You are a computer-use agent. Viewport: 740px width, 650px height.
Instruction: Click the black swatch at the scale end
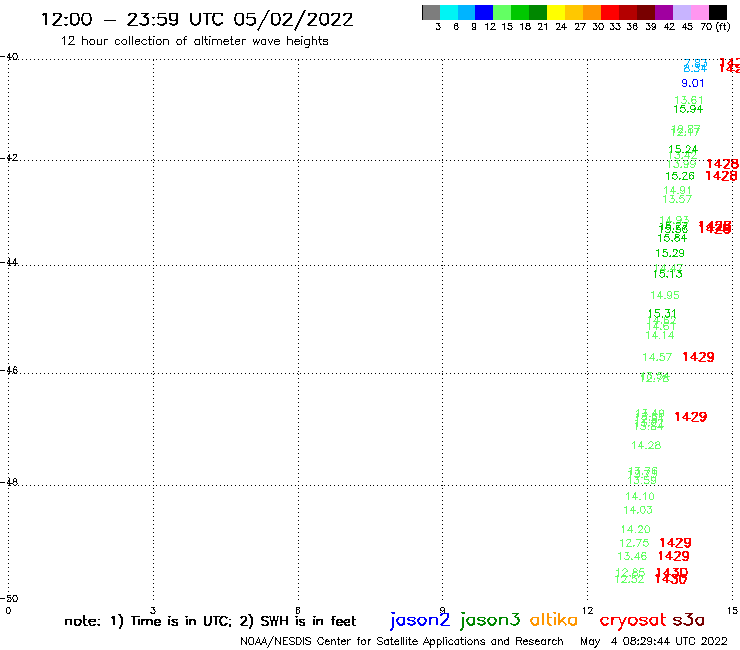[718, 13]
